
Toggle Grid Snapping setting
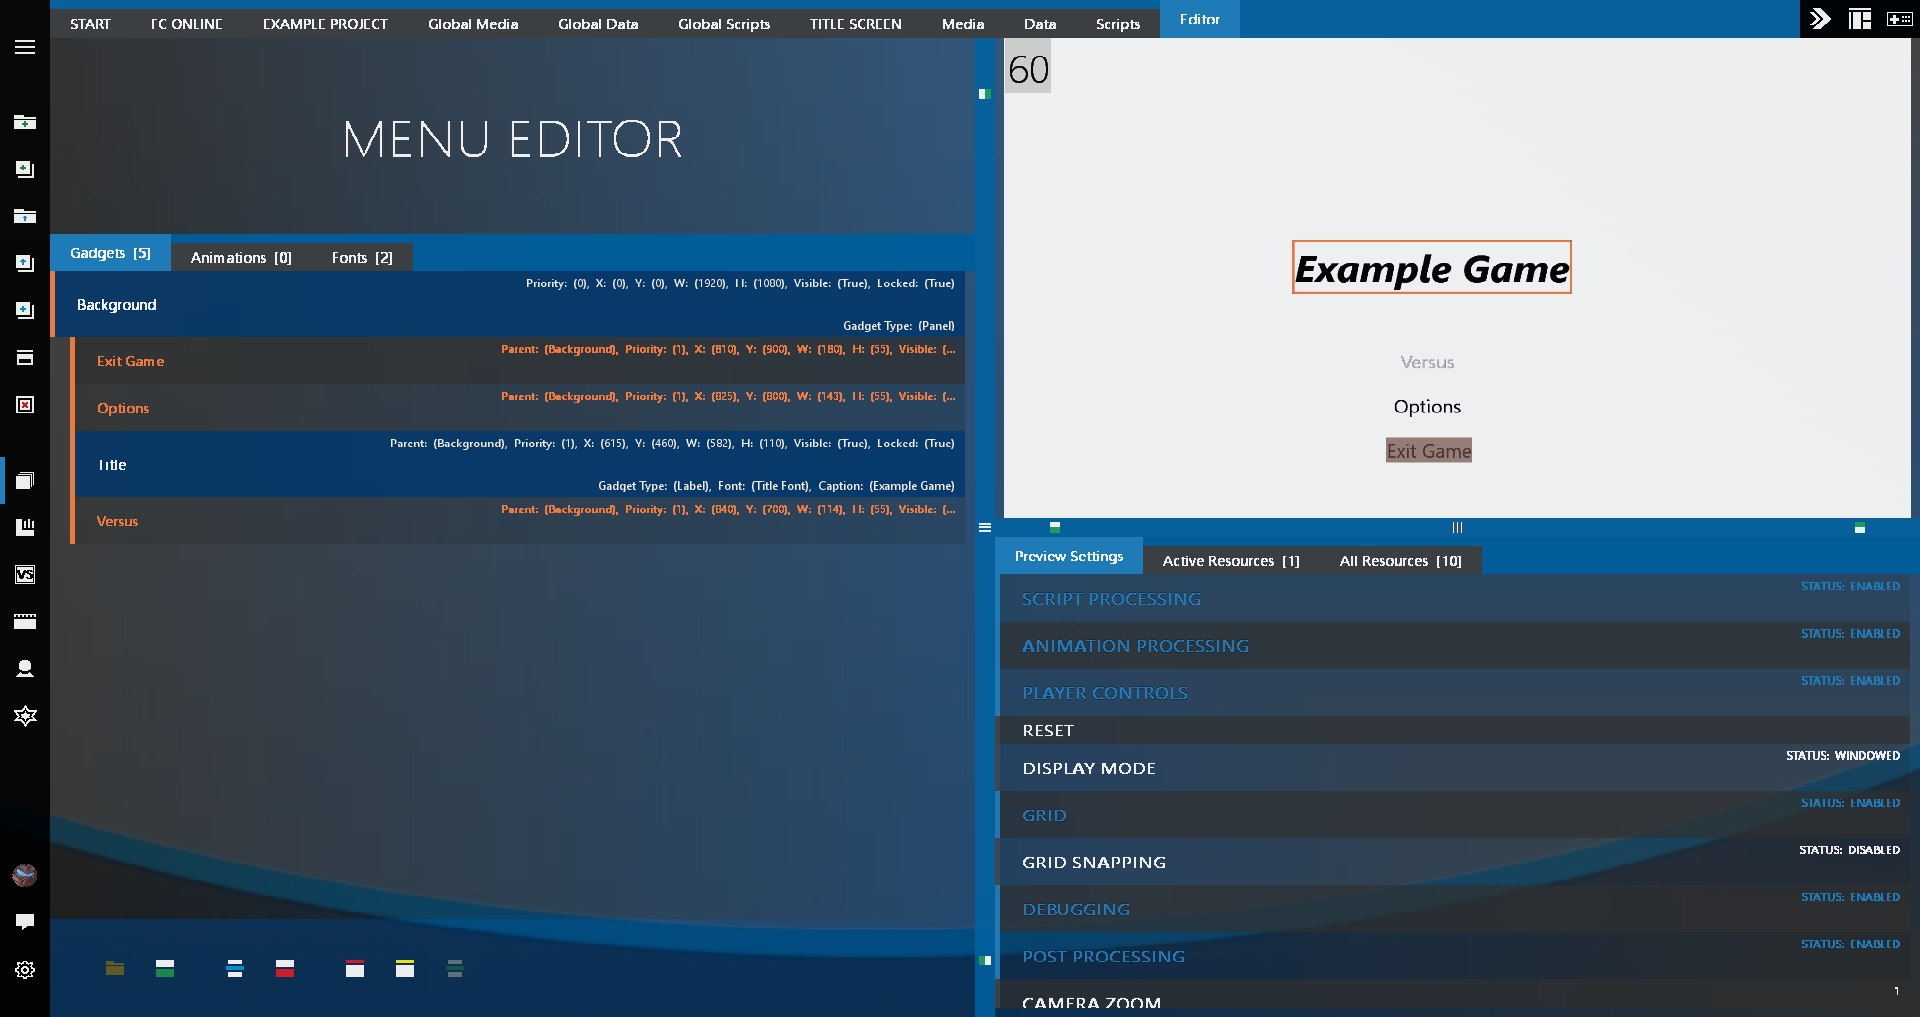click(x=1454, y=861)
